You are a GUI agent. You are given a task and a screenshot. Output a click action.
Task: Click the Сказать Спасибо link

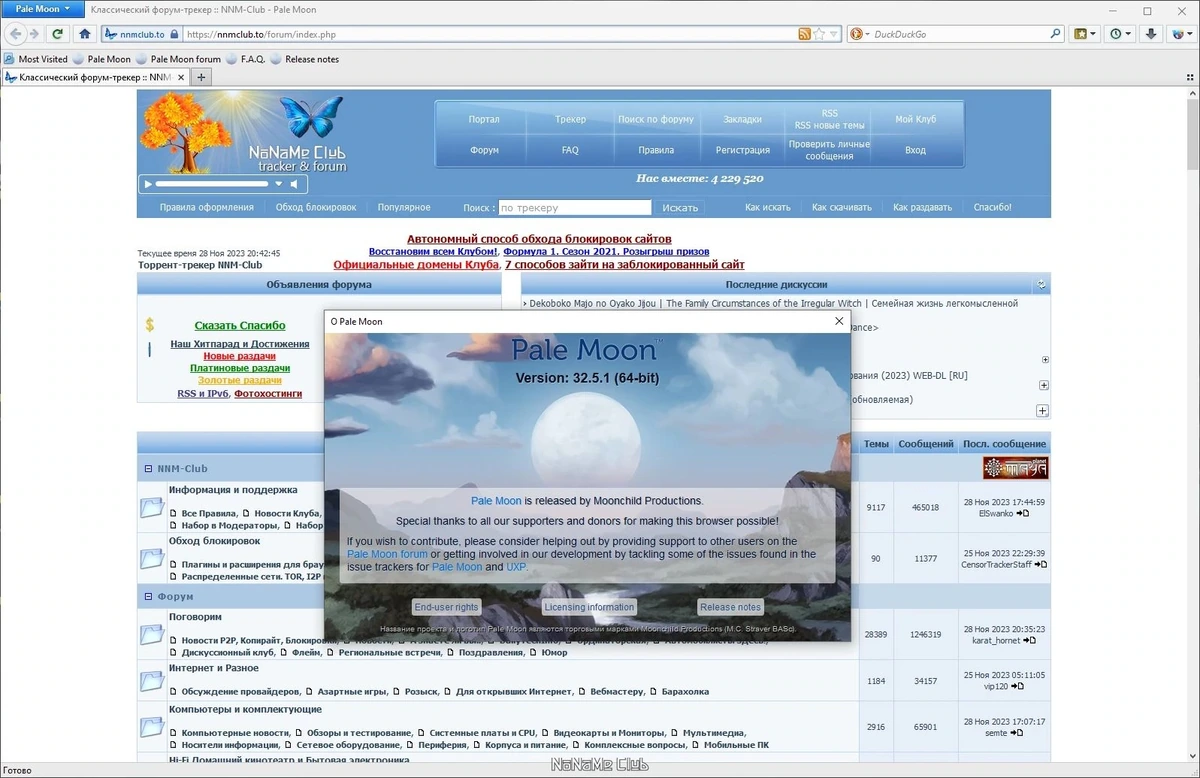pos(240,325)
